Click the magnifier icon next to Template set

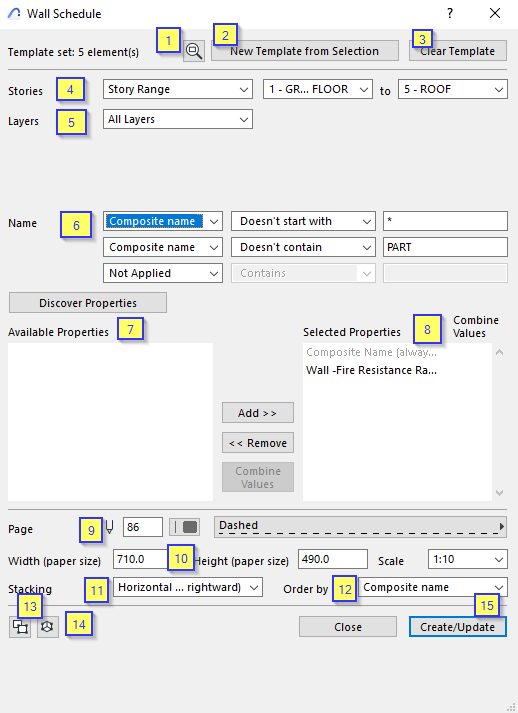pyautogui.click(x=194, y=51)
